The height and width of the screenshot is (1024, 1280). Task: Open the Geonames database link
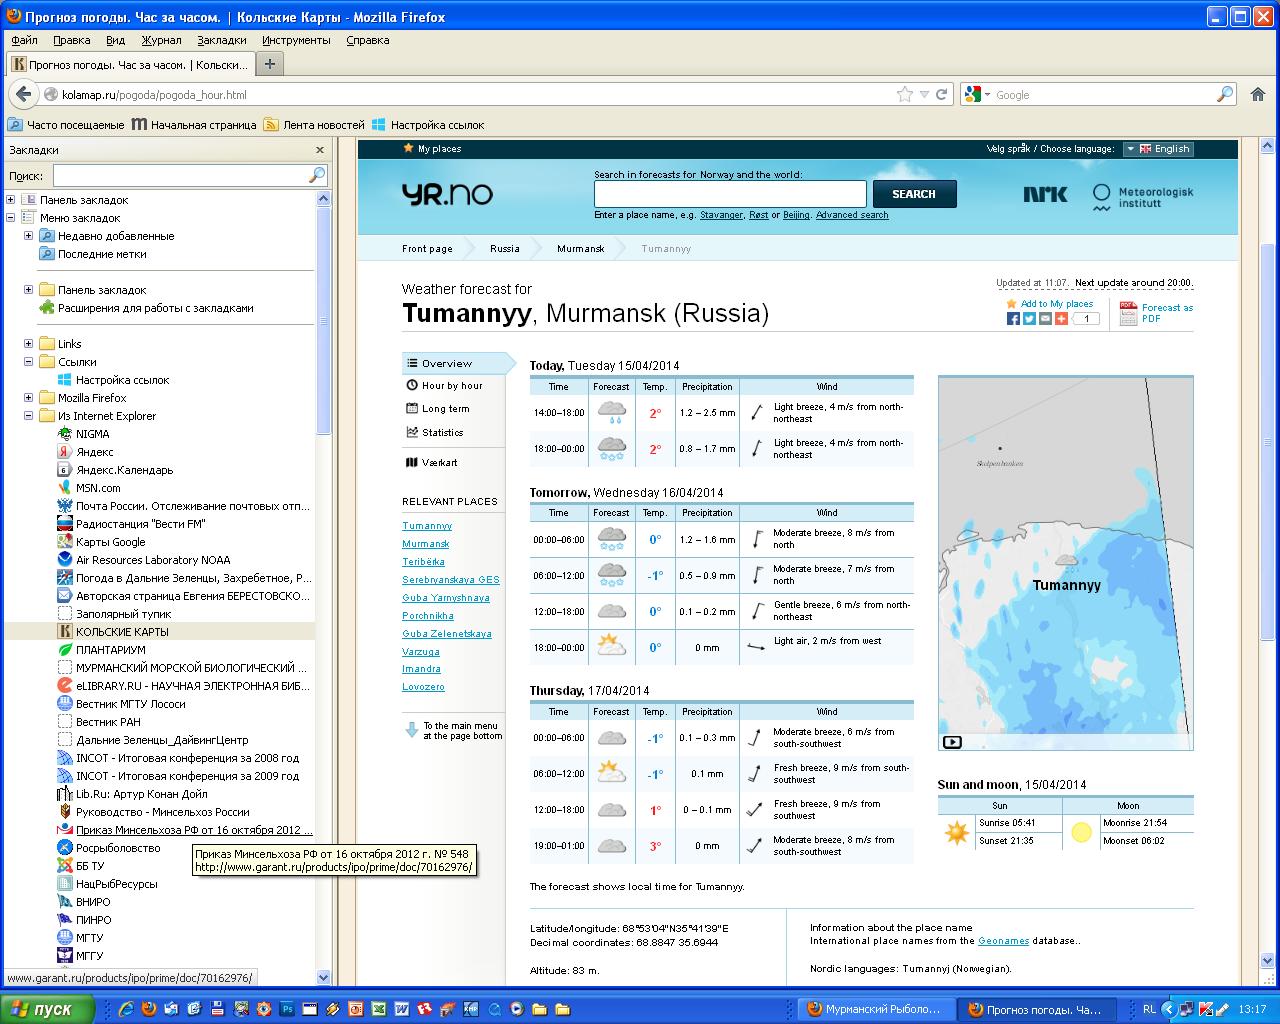pyautogui.click(x=1003, y=941)
